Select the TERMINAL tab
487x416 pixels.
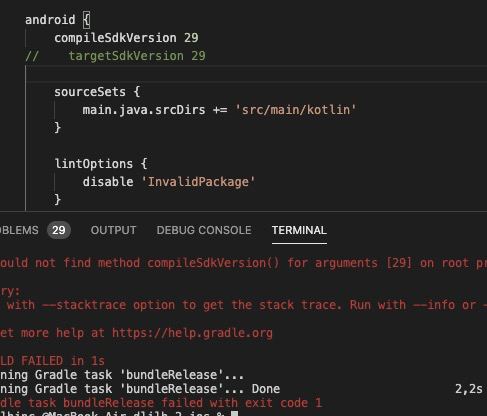pyautogui.click(x=299, y=230)
